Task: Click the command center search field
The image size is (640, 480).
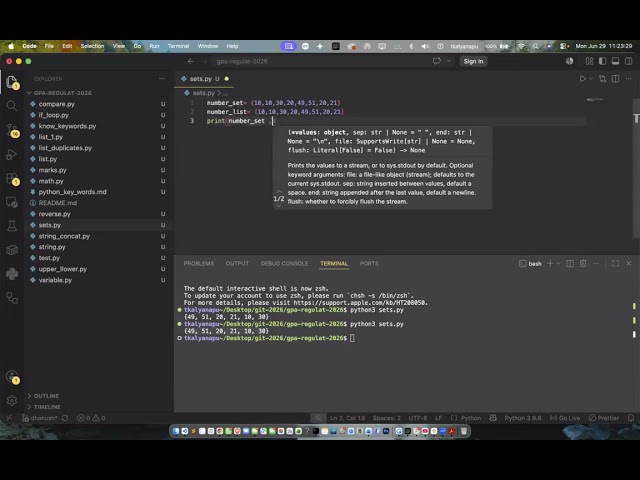Action: 319,61
